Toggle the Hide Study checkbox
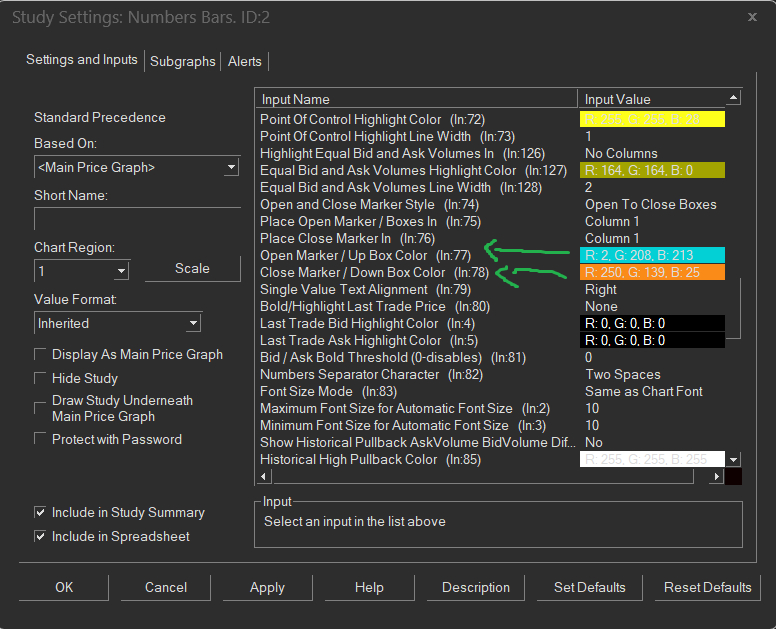 (41, 379)
